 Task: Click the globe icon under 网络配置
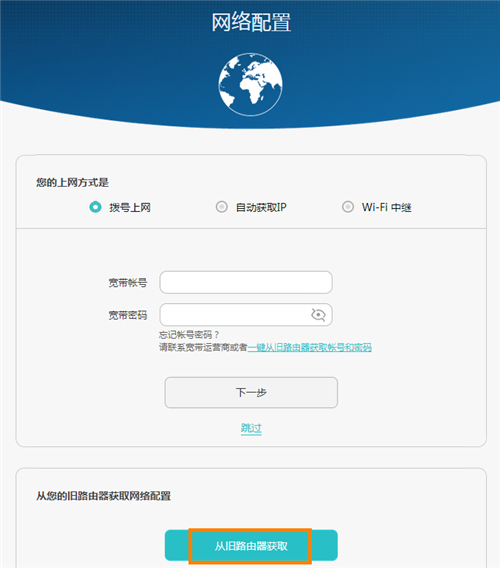(x=250, y=84)
